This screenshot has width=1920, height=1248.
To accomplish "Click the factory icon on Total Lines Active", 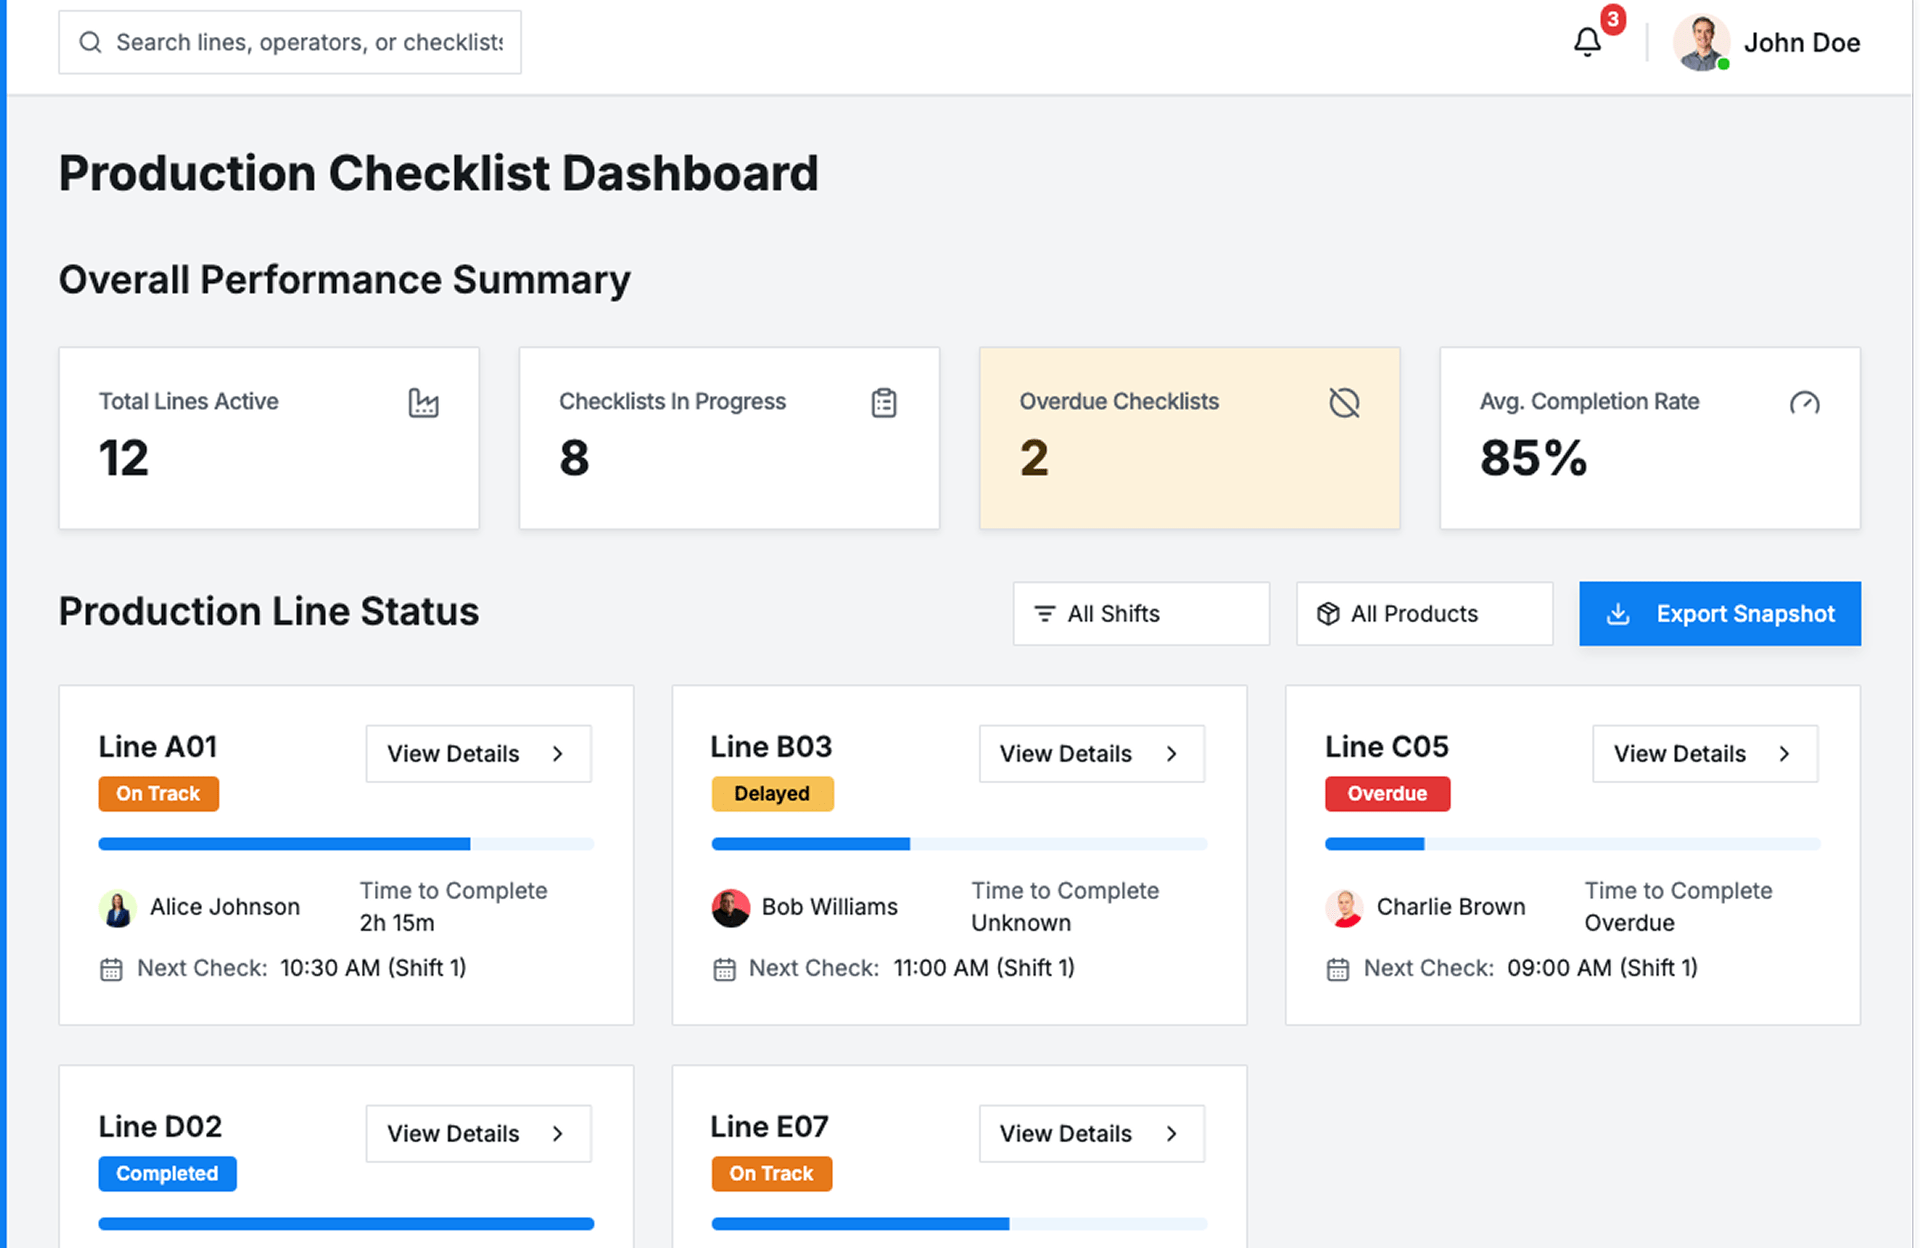I will 423,403.
